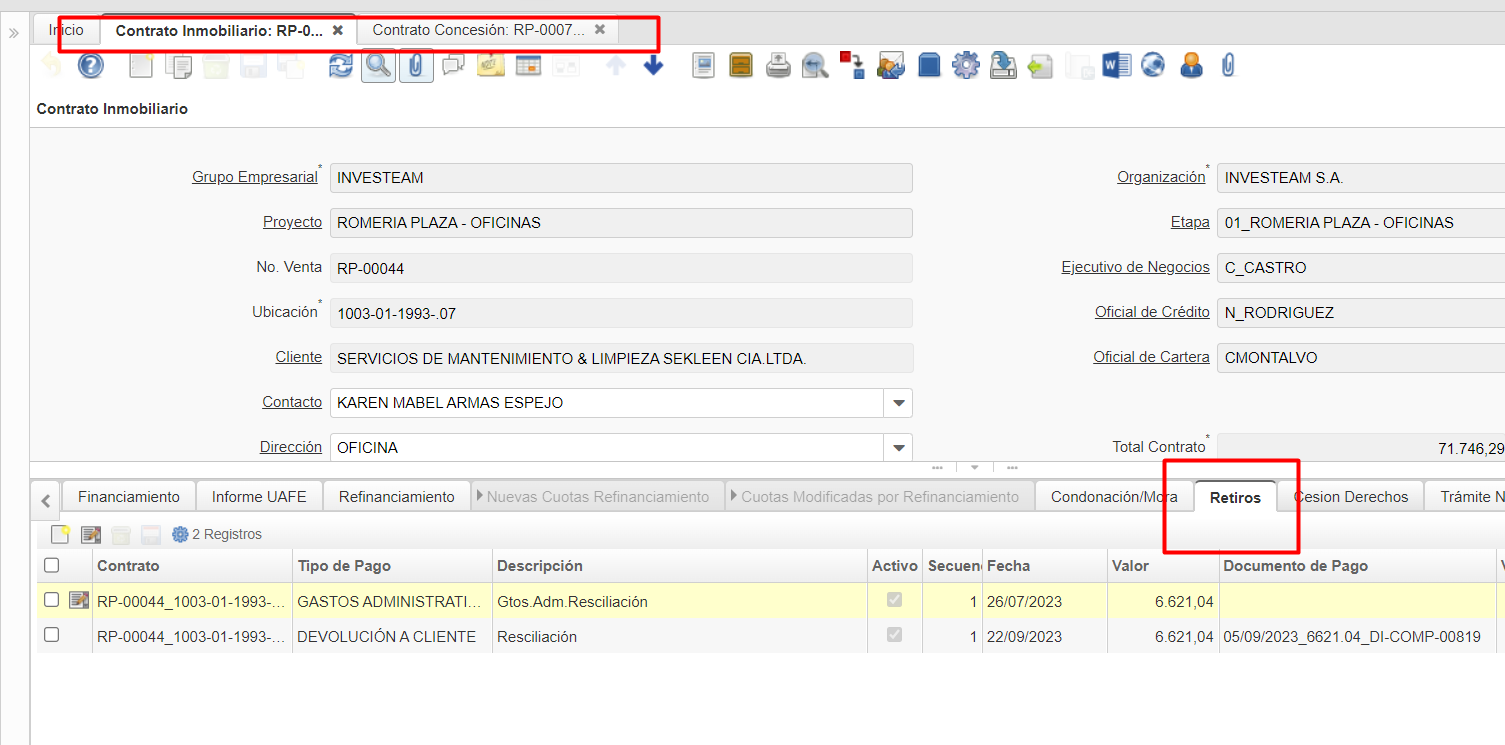Check the Gtos.Adm.Resciliación row checkbox
Screen dimensions: 1505x745
[52, 600]
